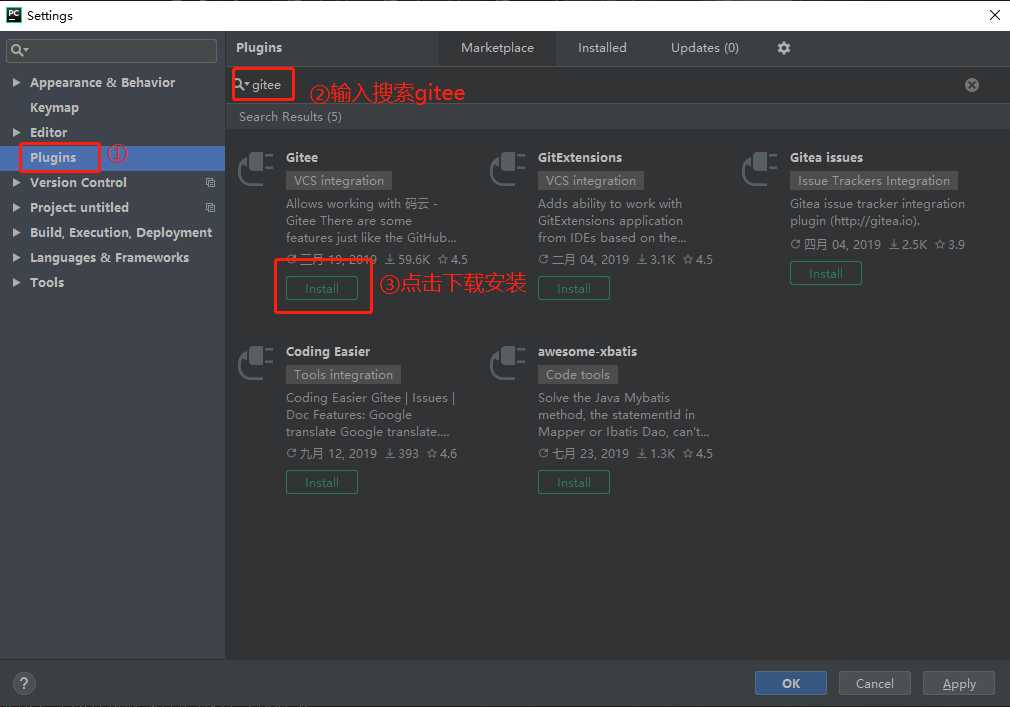Image resolution: width=1010 pixels, height=707 pixels.
Task: Install the Coding Easier plugin
Action: [x=321, y=483]
